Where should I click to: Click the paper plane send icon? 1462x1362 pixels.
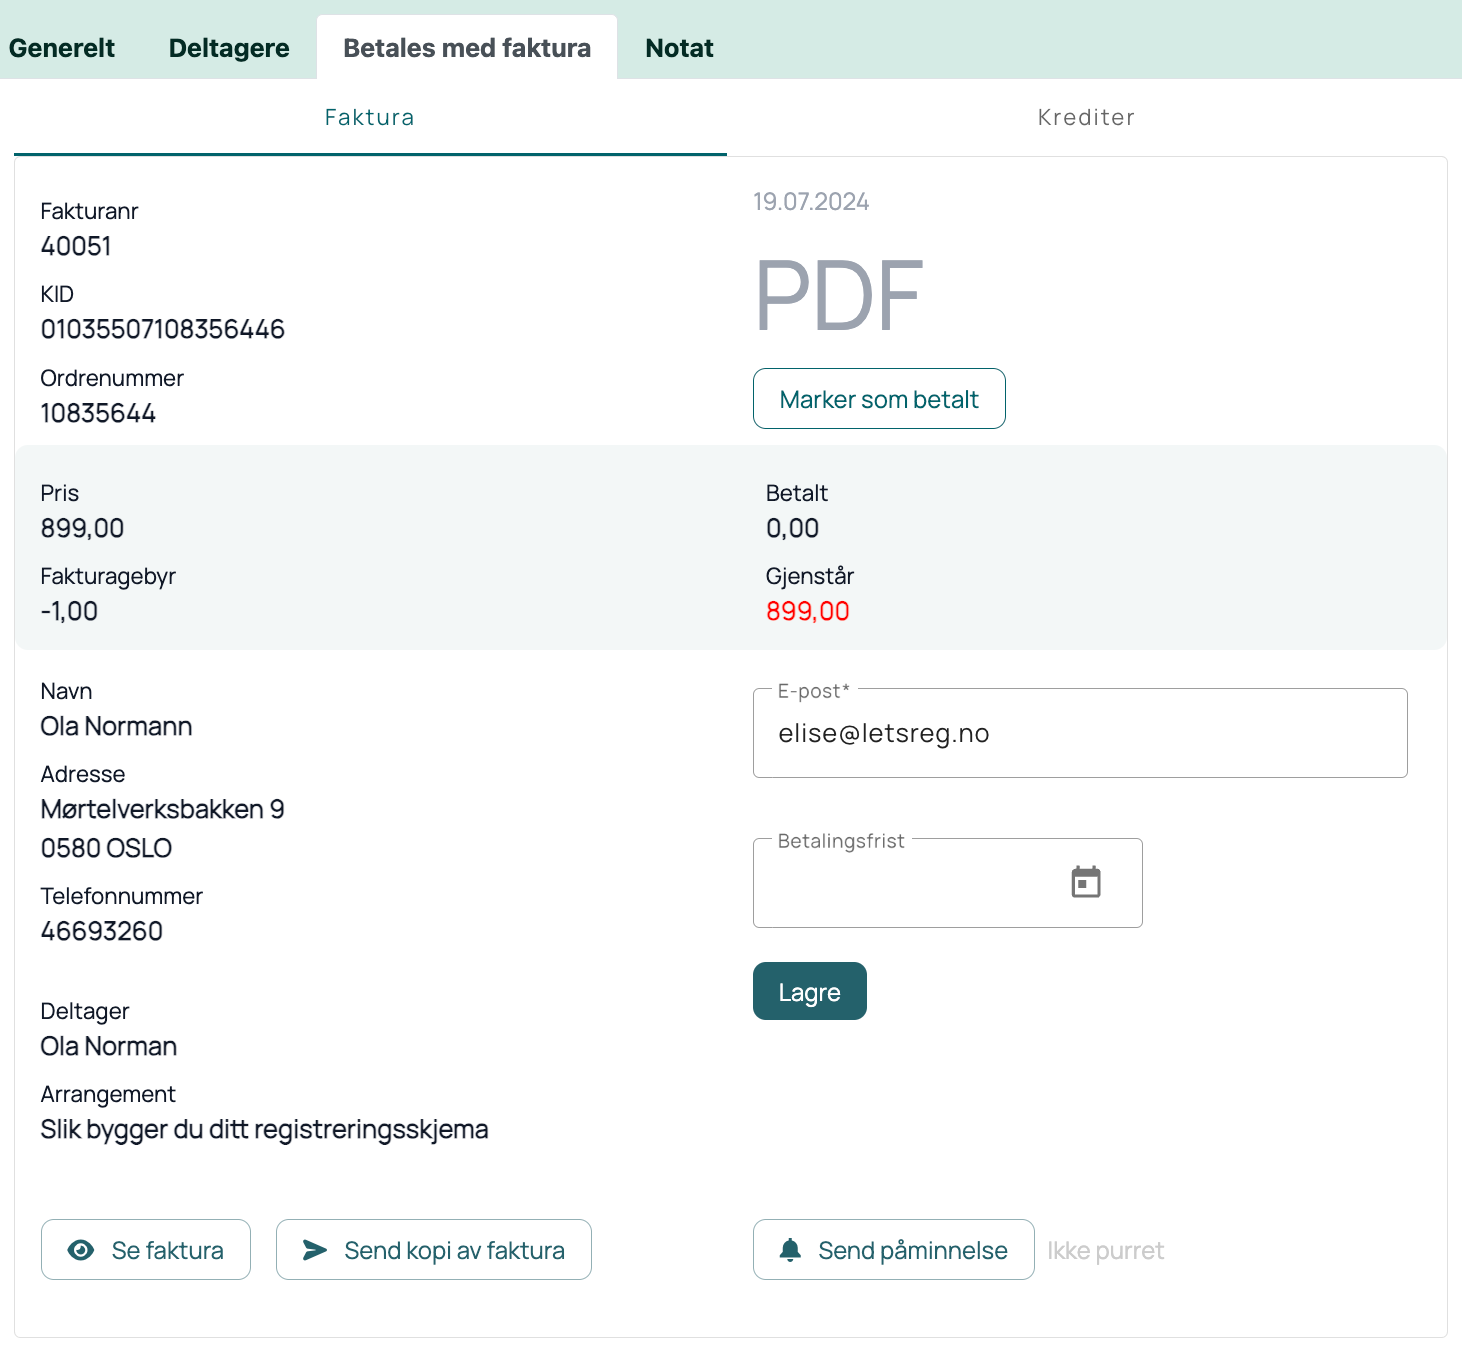point(315,1250)
